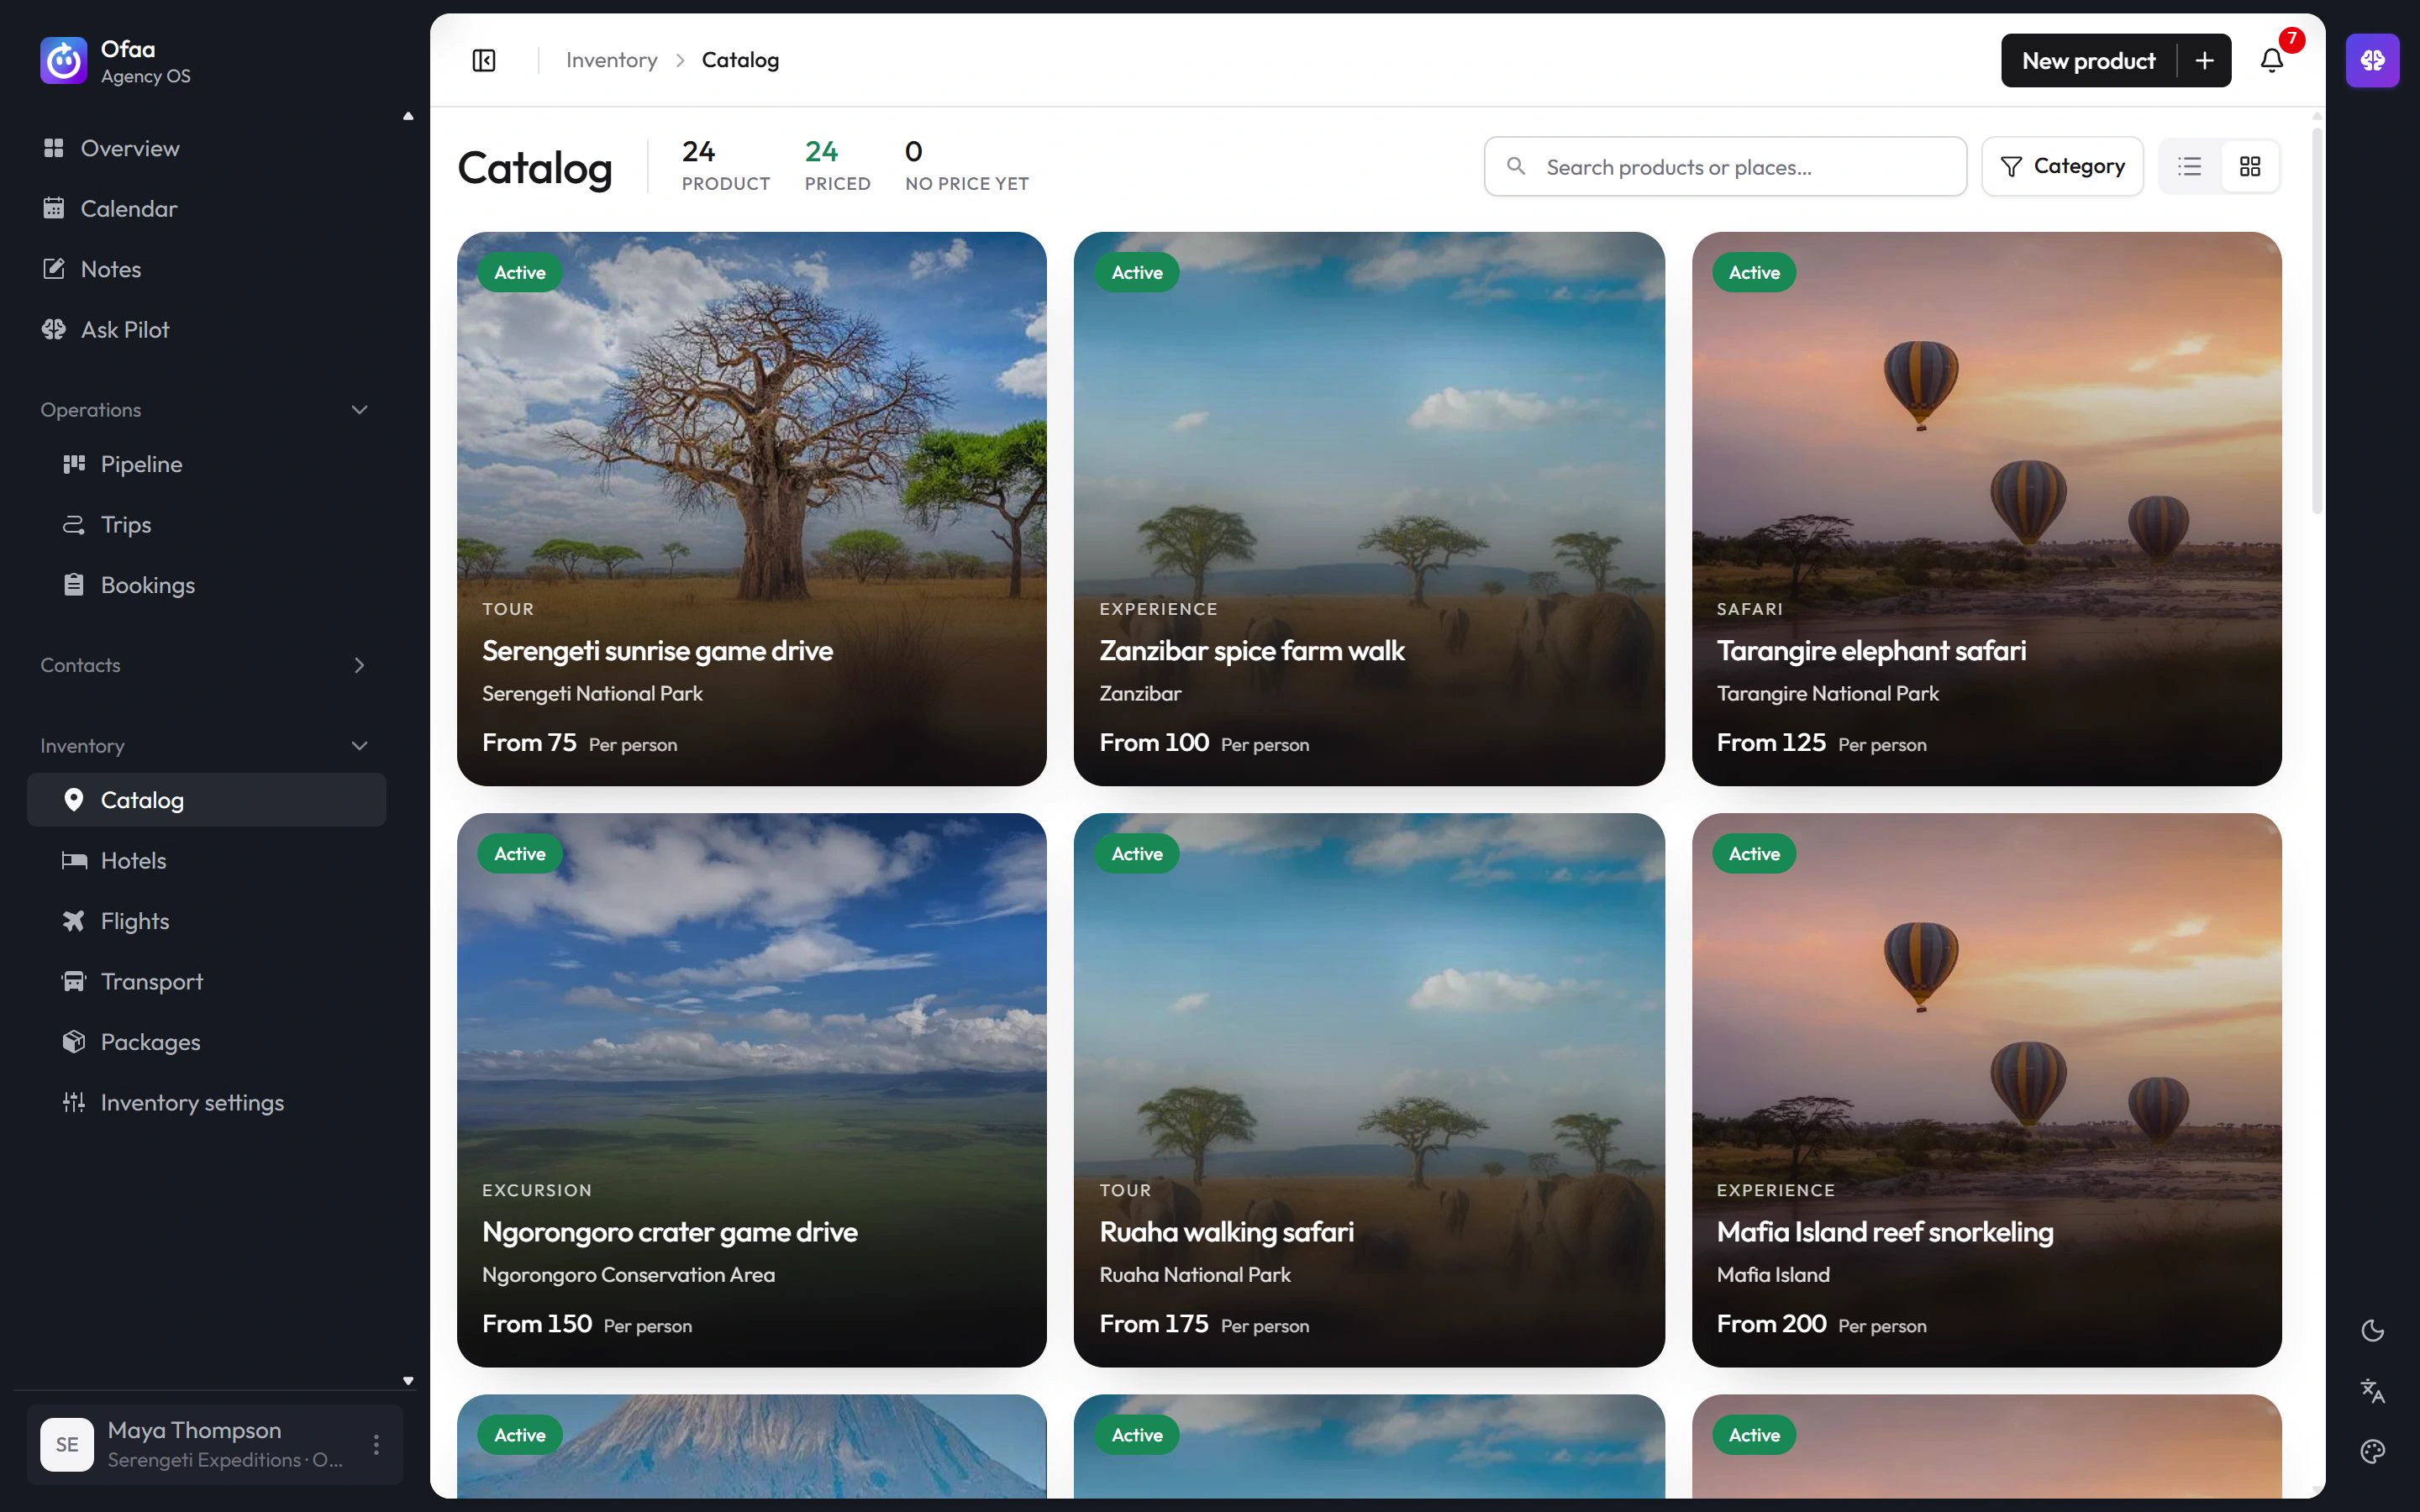Screen dimensions: 2420x1512
Task: Click the Trips route icon
Action: (x=74, y=524)
